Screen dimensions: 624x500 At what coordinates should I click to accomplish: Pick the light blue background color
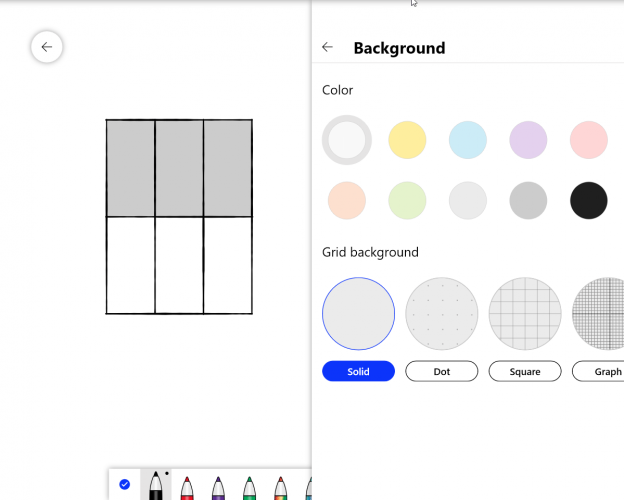click(x=468, y=140)
